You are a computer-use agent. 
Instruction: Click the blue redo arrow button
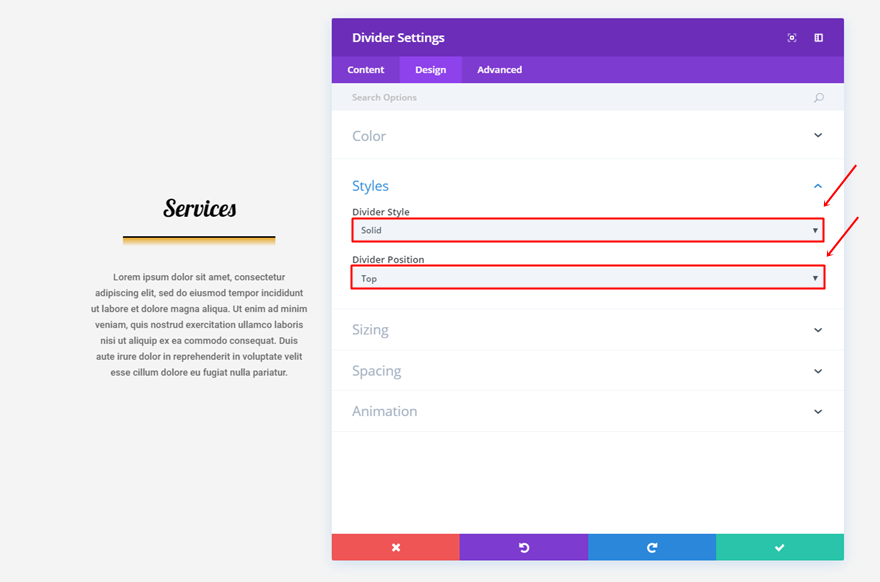tap(652, 547)
